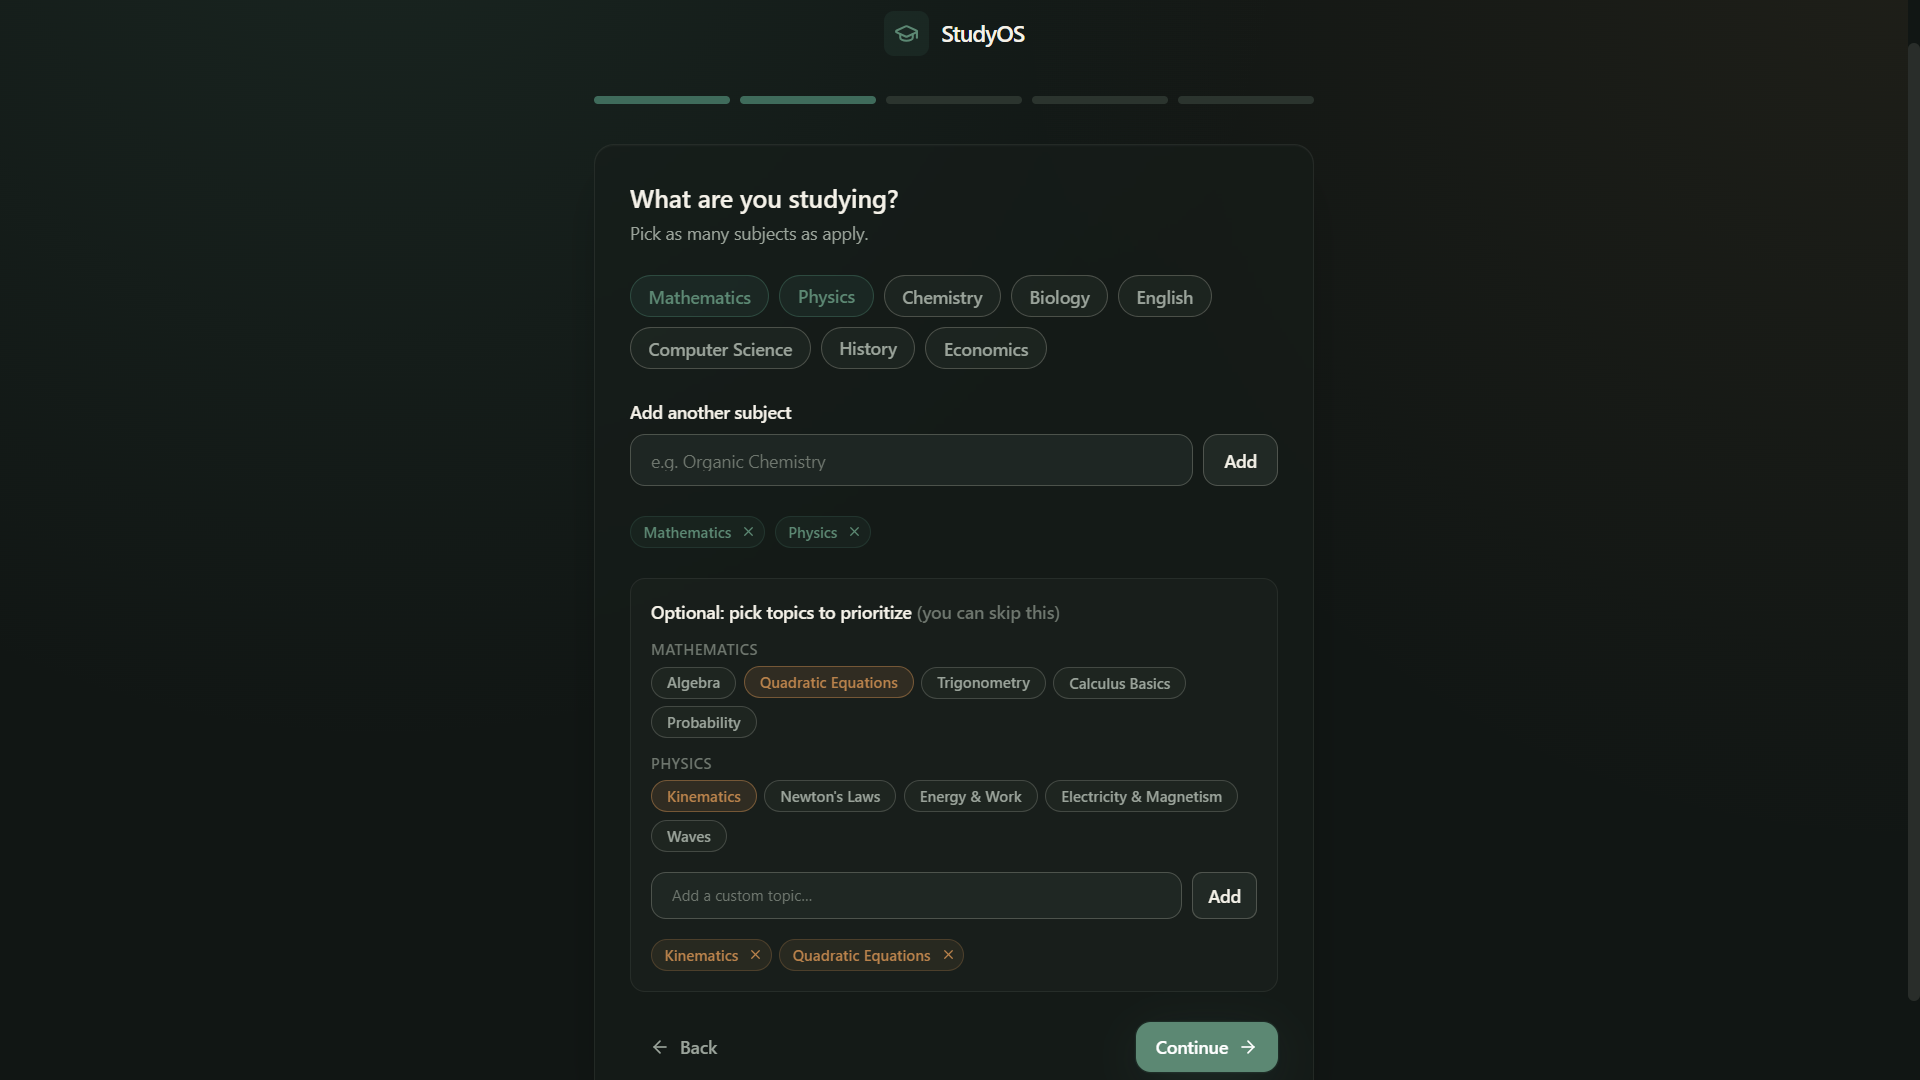1920x1080 pixels.
Task: Select the Trigonometry topic chip
Action: tap(983, 683)
